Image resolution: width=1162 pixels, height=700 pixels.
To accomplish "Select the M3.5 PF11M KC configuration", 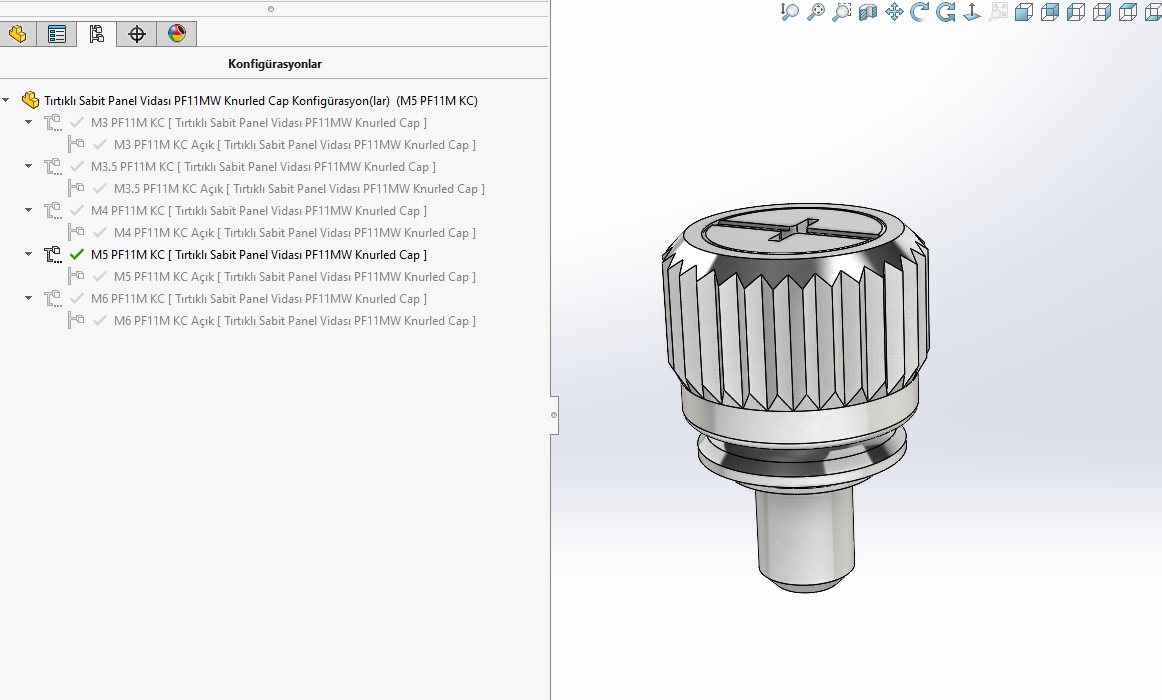I will (263, 167).
